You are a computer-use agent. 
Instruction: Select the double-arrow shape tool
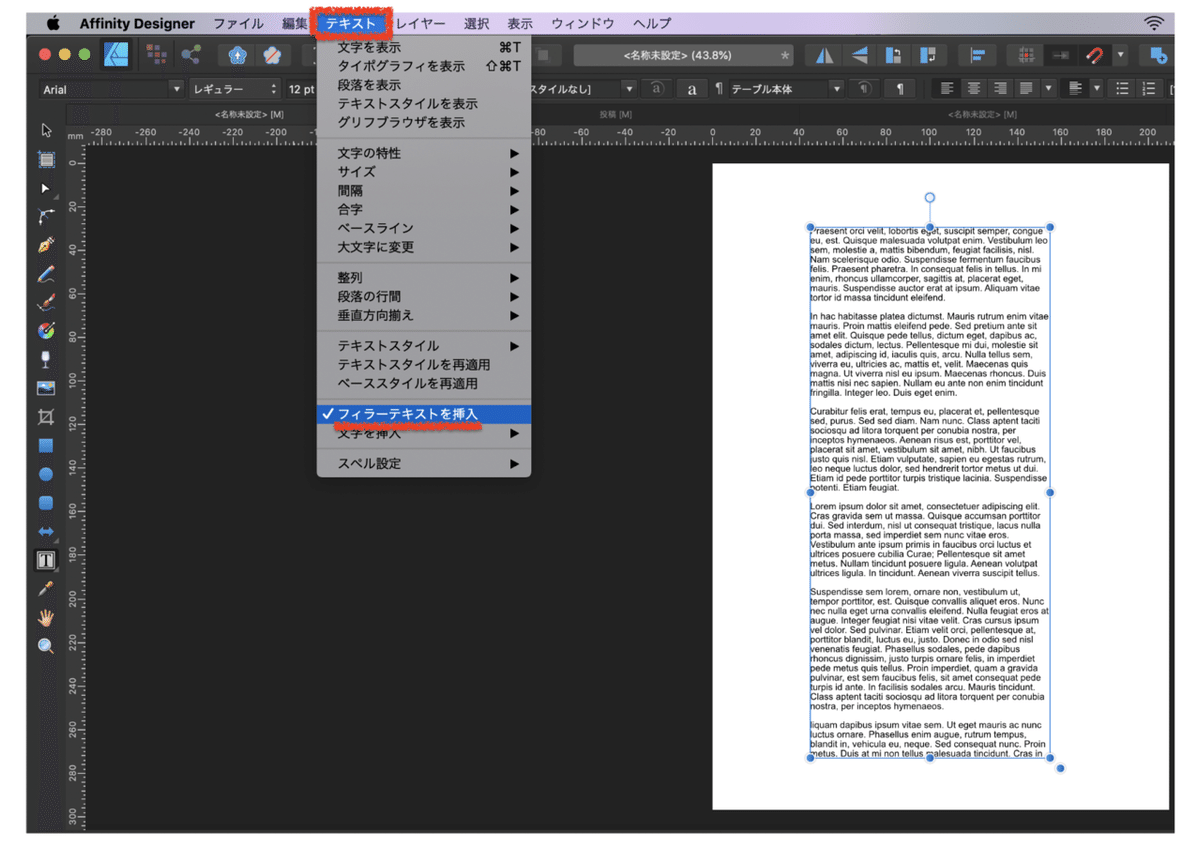46,532
